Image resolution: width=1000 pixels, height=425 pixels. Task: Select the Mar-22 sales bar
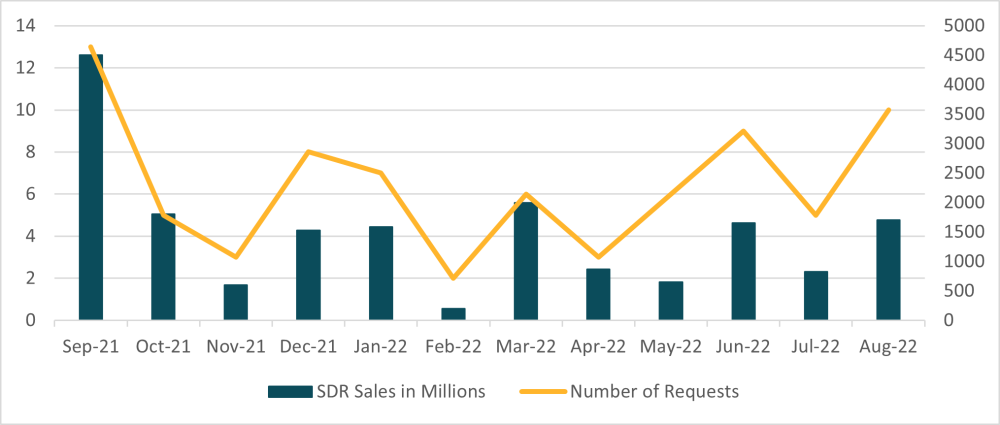pos(526,262)
